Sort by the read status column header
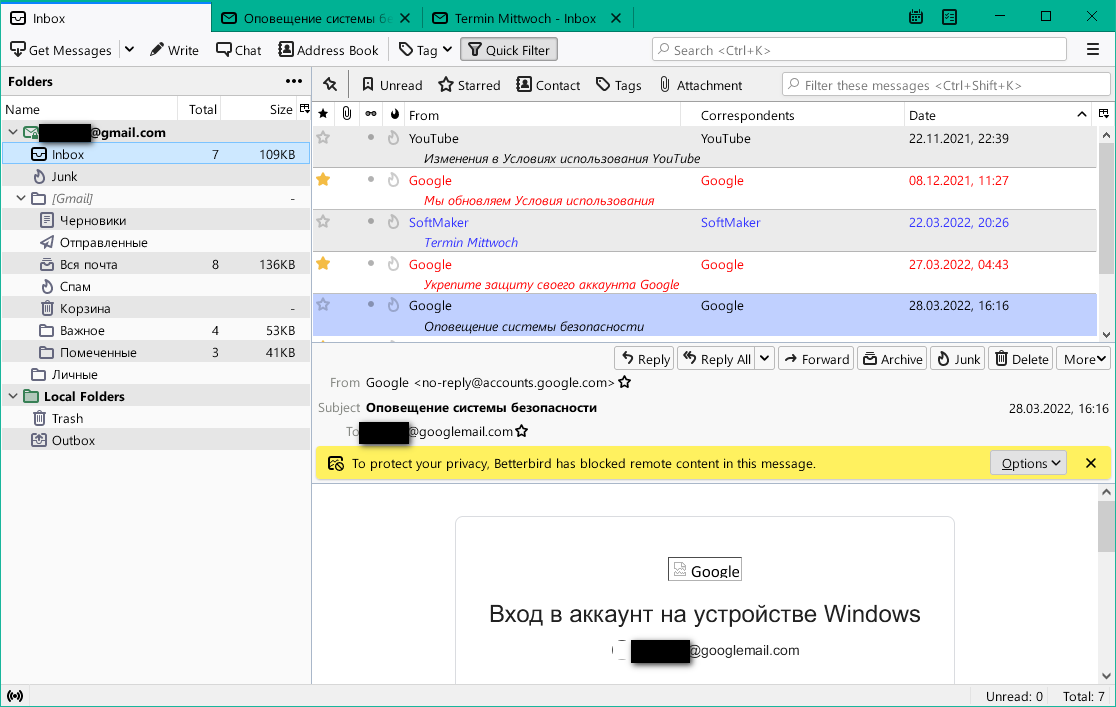This screenshot has width=1116, height=707. [371, 114]
